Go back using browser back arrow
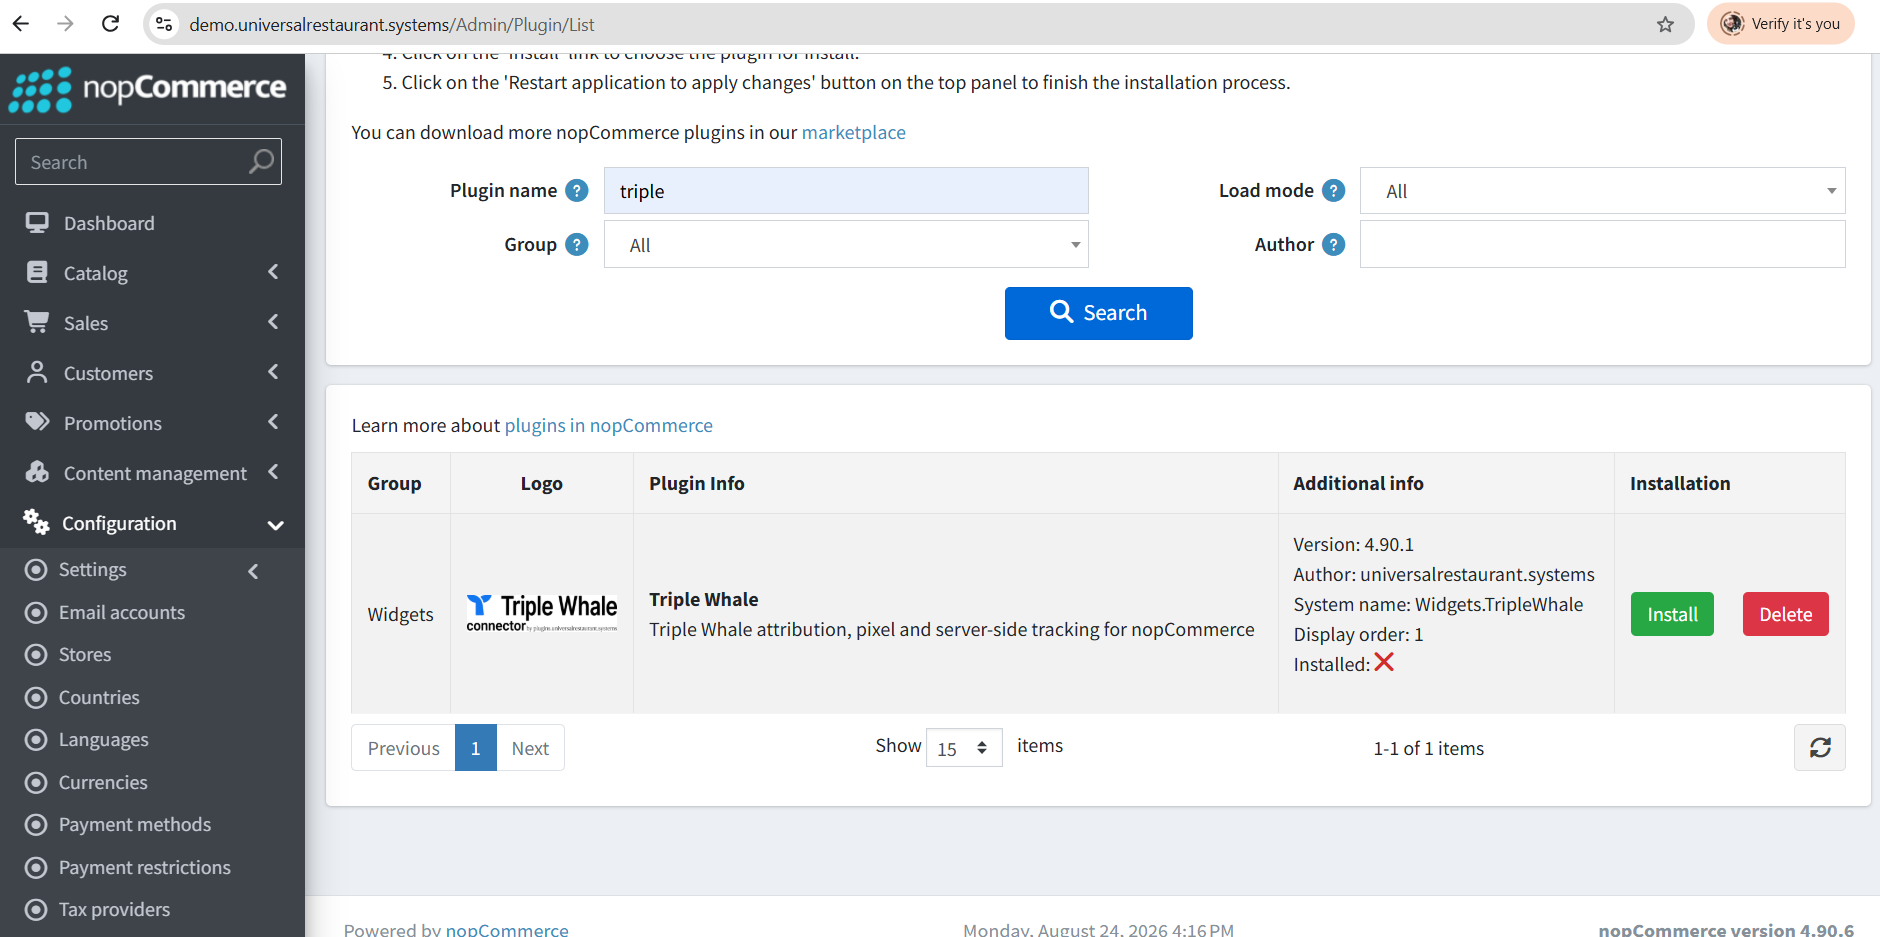The image size is (1880, 937). (21, 24)
